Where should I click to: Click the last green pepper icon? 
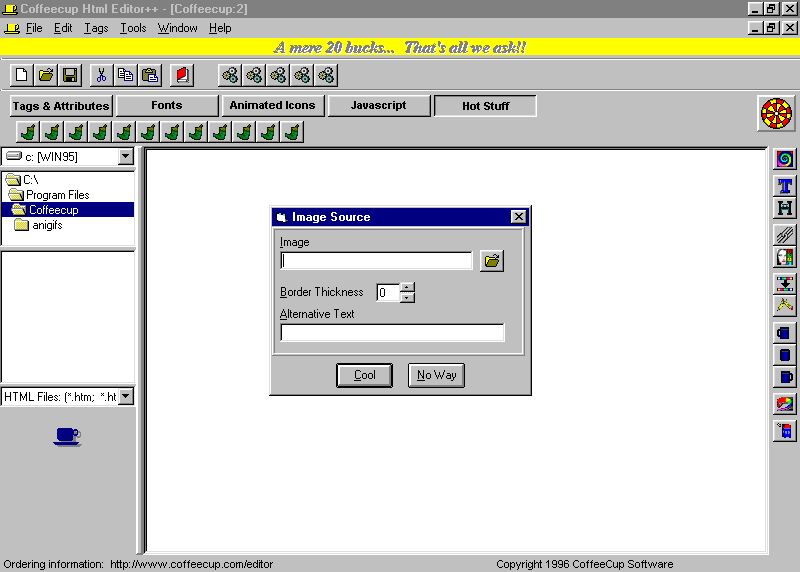292,132
